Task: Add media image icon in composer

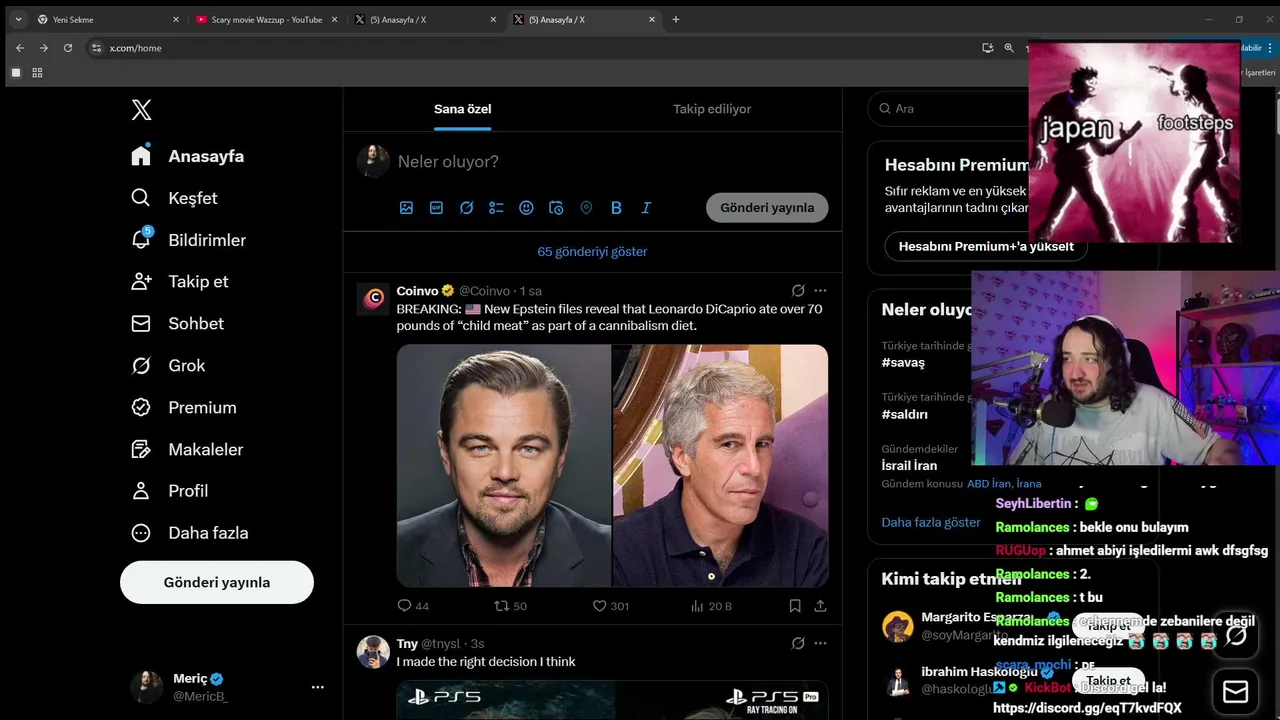Action: pos(406,208)
